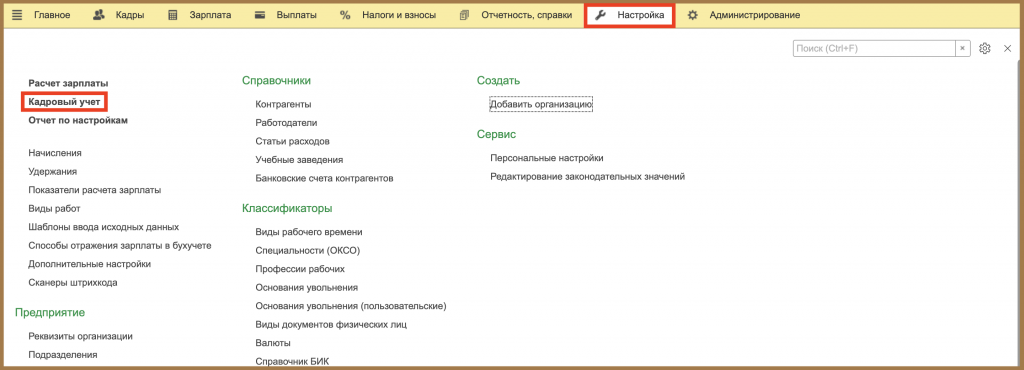This screenshot has width=1024, height=370.
Task: Open Виды документов физических лиц
Action: 331,324
